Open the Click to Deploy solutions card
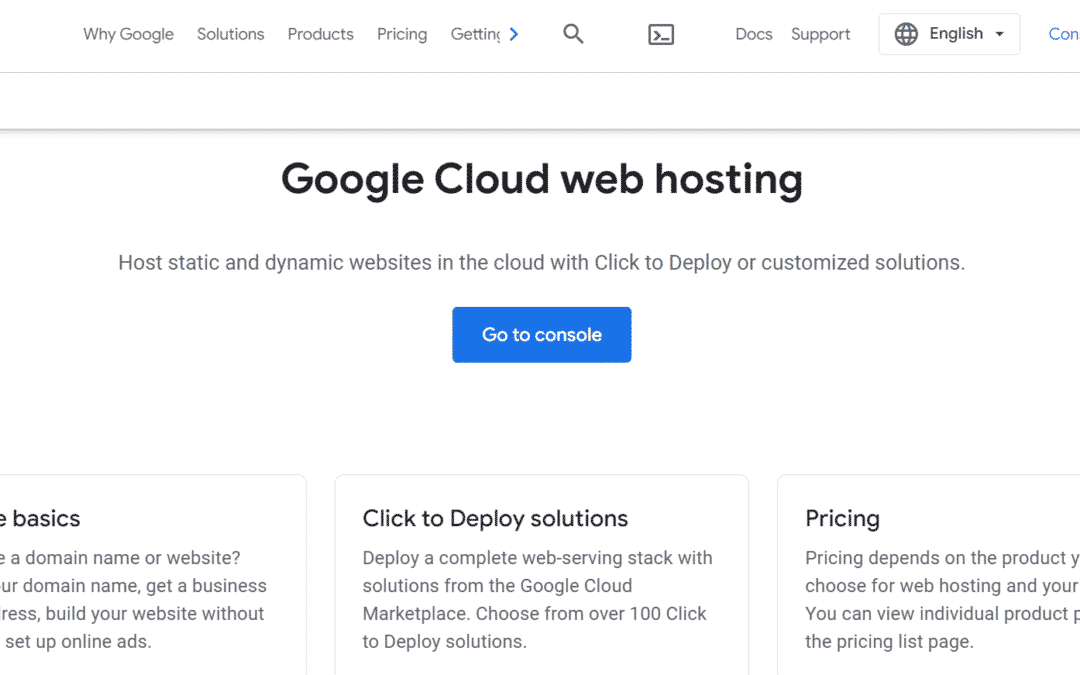1080x675 pixels. tap(541, 575)
